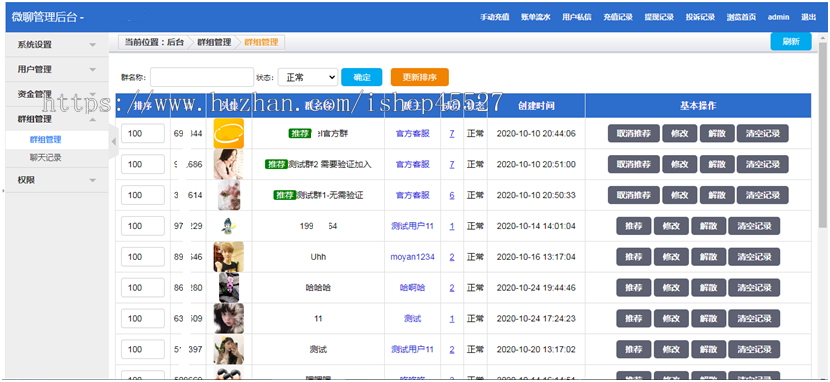Viewport: 830px width, 382px height.
Task: Expand the 资金管理 sidebar section
Action: tap(56, 94)
